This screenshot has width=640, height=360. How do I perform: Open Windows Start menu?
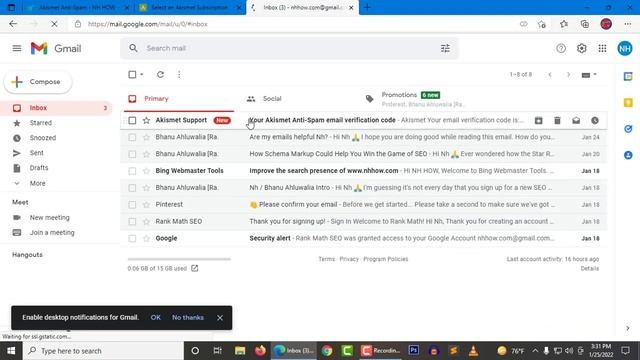click(x=11, y=351)
